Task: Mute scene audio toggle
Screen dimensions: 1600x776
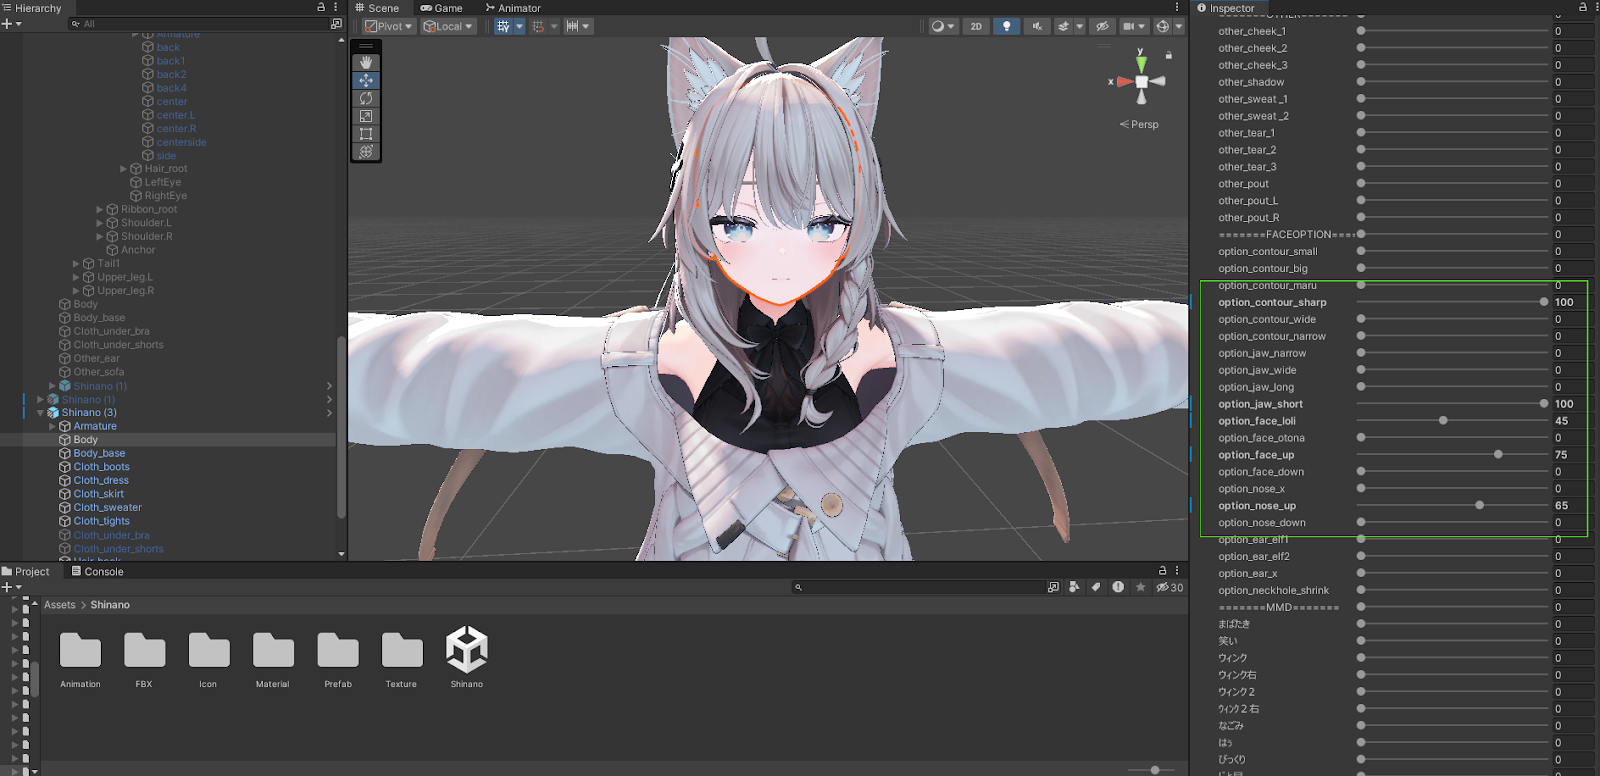Action: 1036,26
